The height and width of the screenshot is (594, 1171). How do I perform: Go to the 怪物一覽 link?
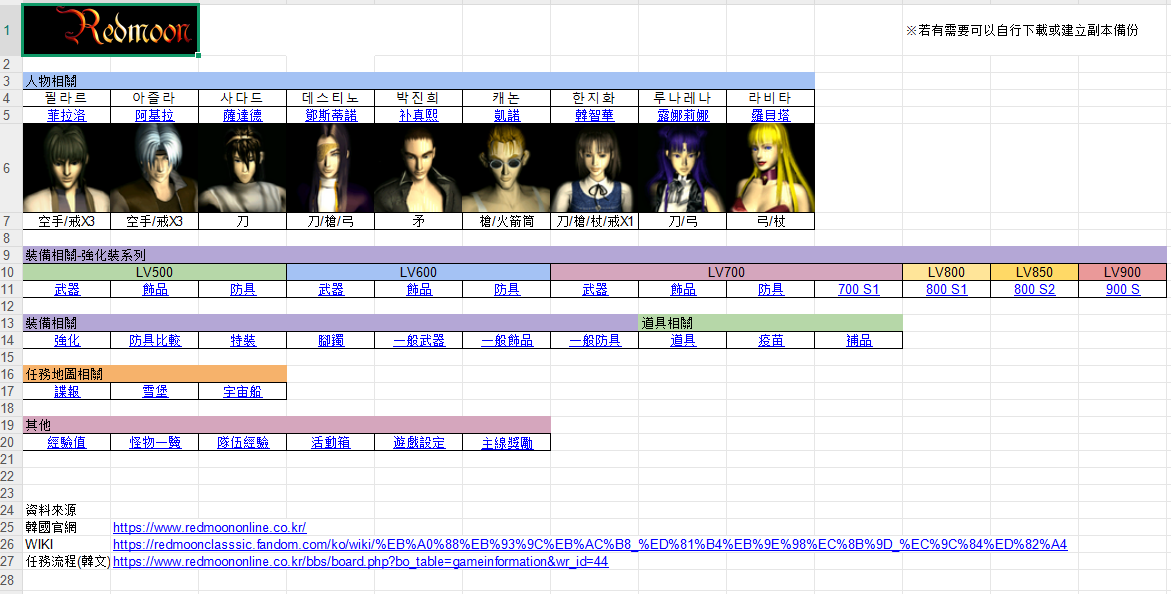pyautogui.click(x=155, y=442)
